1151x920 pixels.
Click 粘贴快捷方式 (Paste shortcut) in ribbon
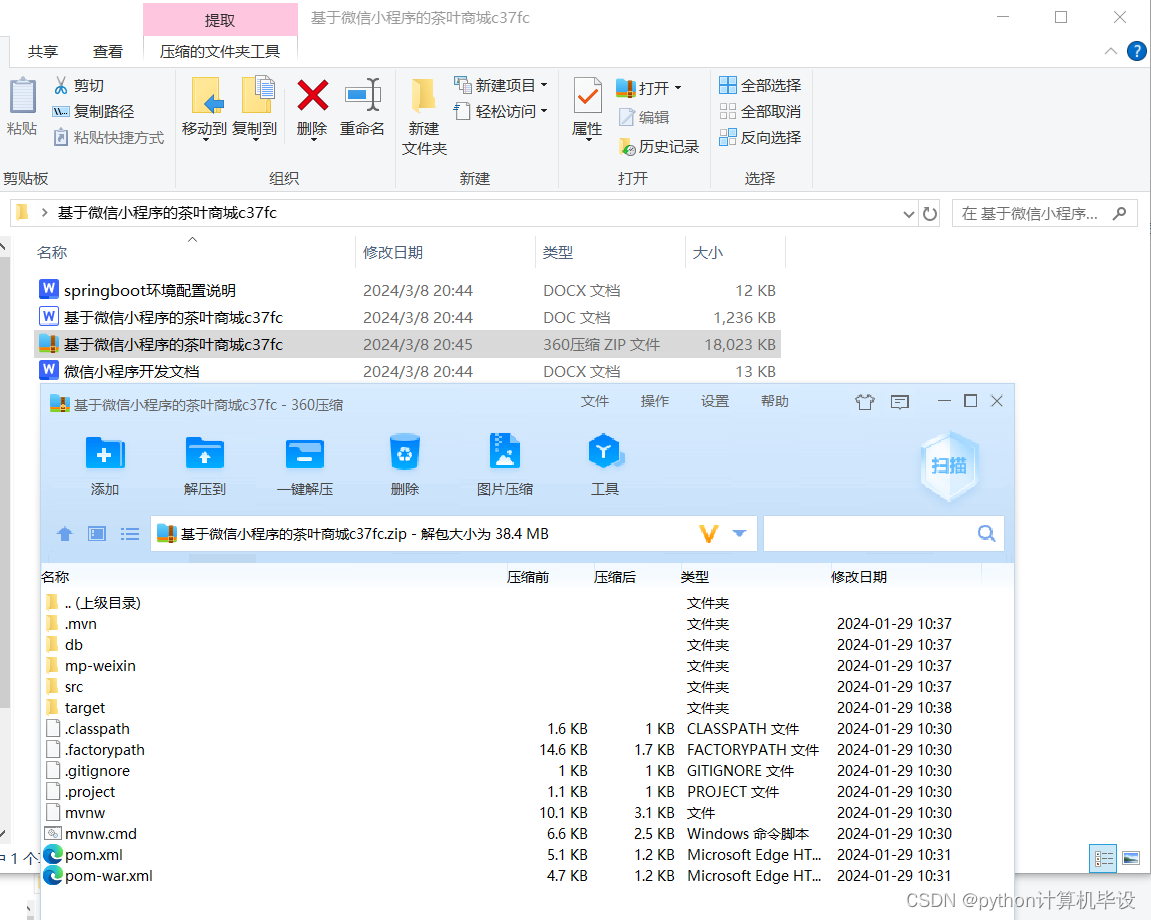(109, 137)
